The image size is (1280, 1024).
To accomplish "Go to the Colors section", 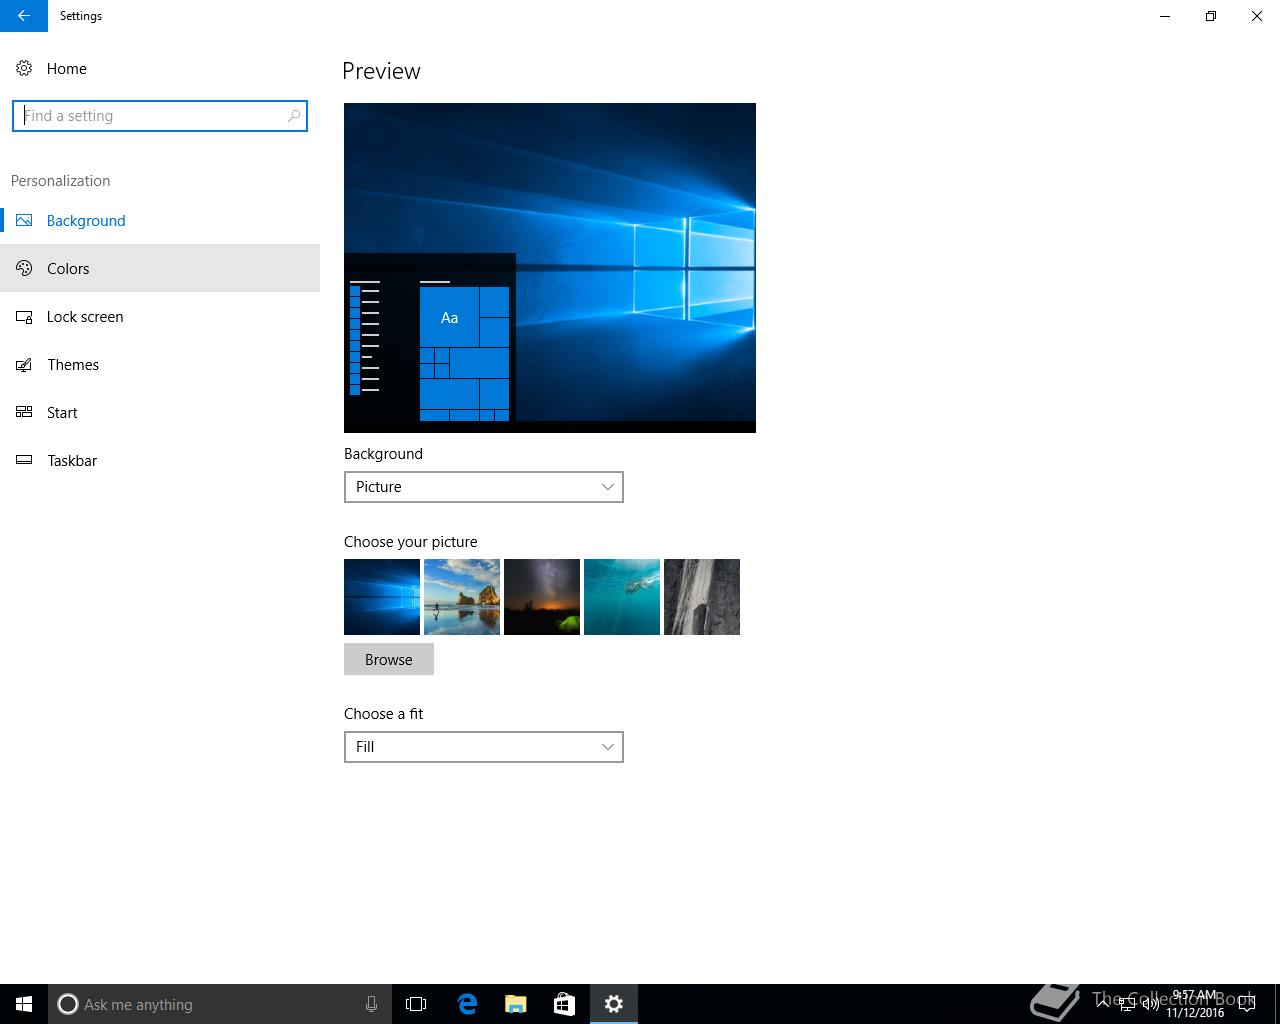I will click(68, 269).
